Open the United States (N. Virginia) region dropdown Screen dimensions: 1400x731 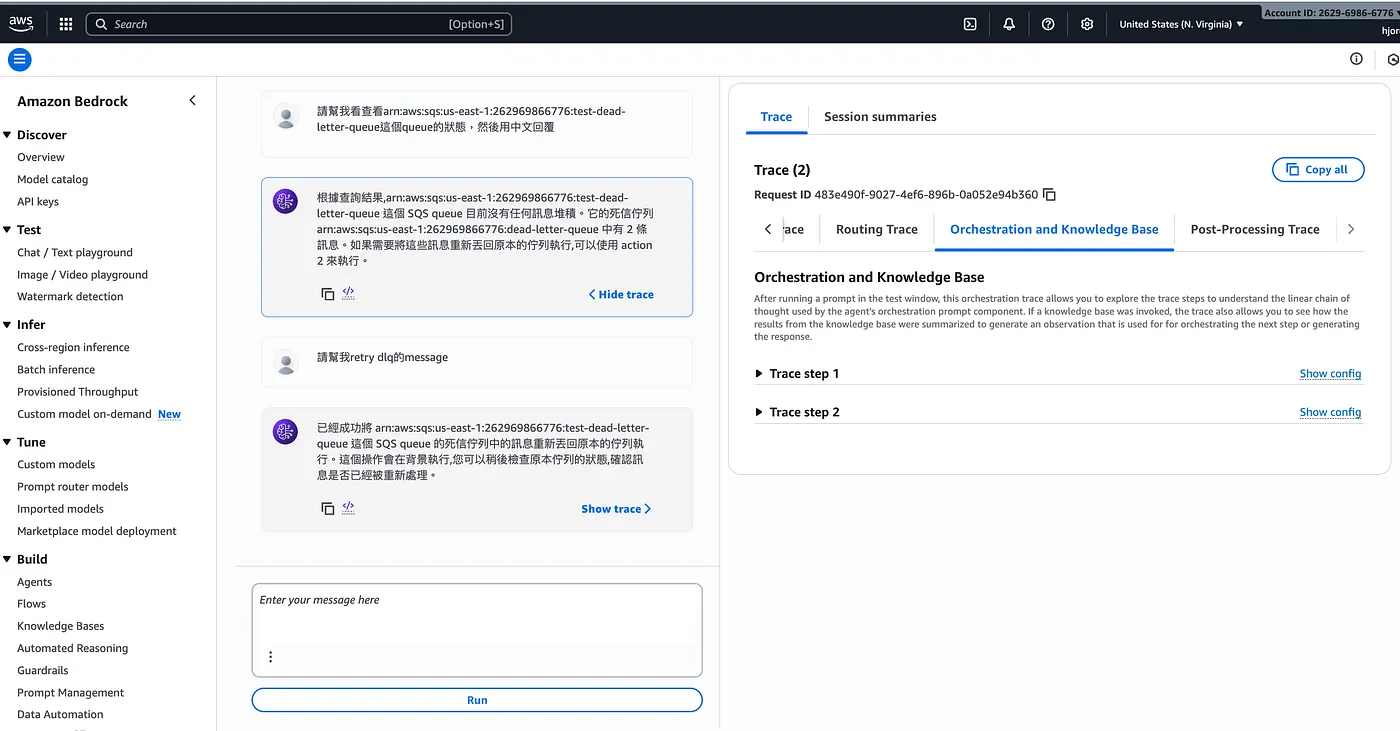point(1181,24)
